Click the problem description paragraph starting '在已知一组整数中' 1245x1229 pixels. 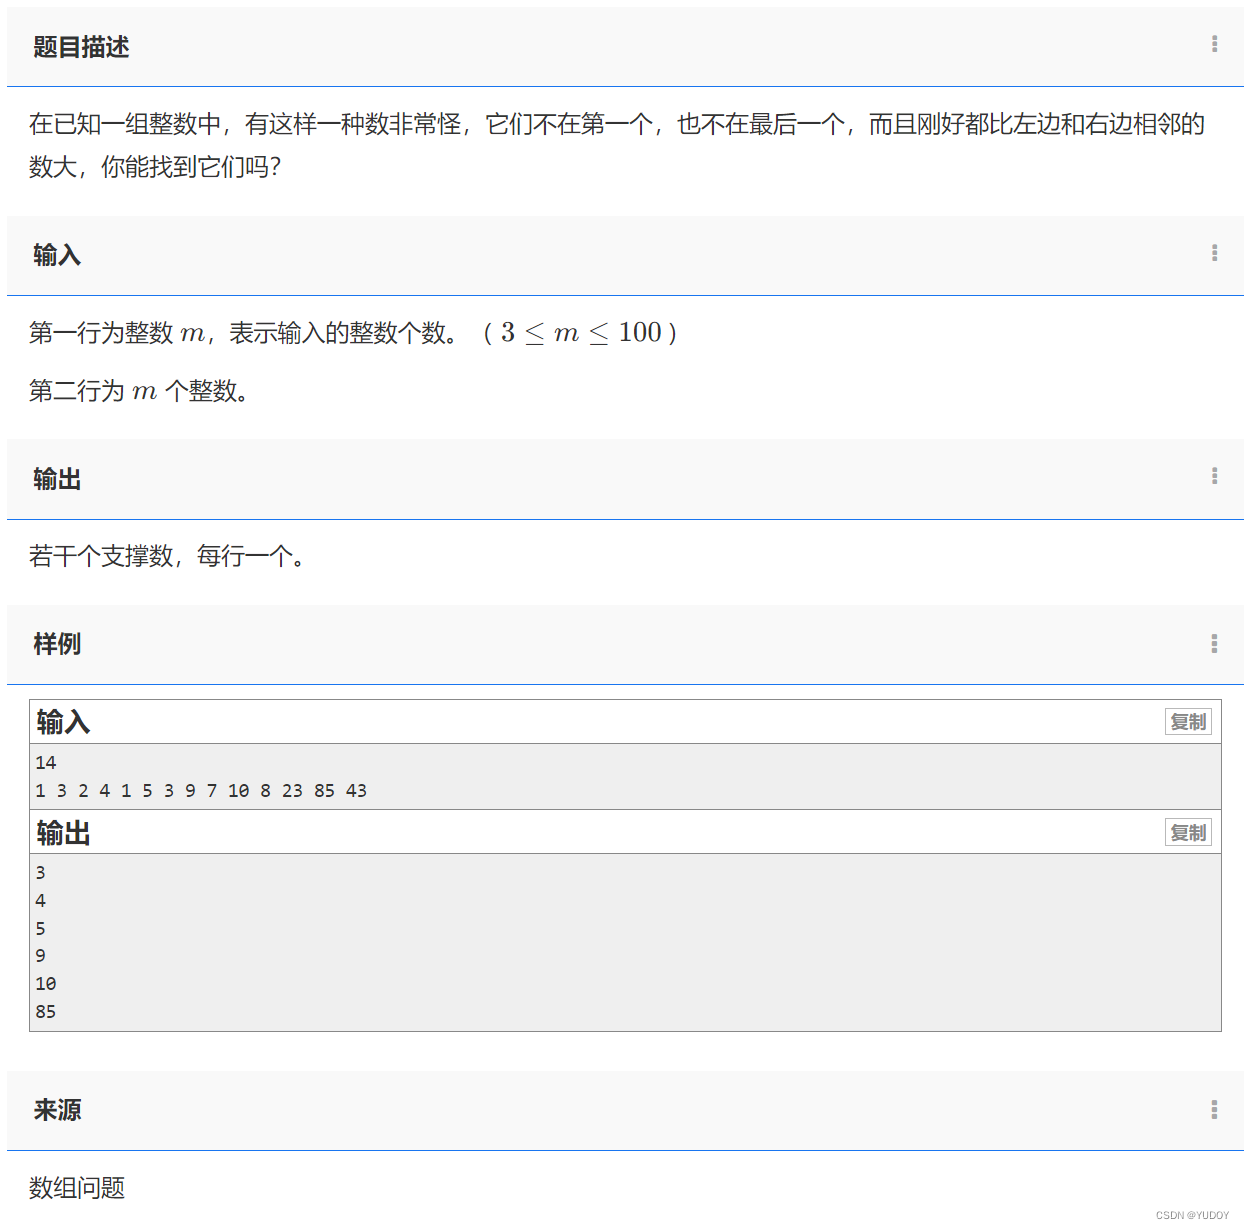click(617, 145)
